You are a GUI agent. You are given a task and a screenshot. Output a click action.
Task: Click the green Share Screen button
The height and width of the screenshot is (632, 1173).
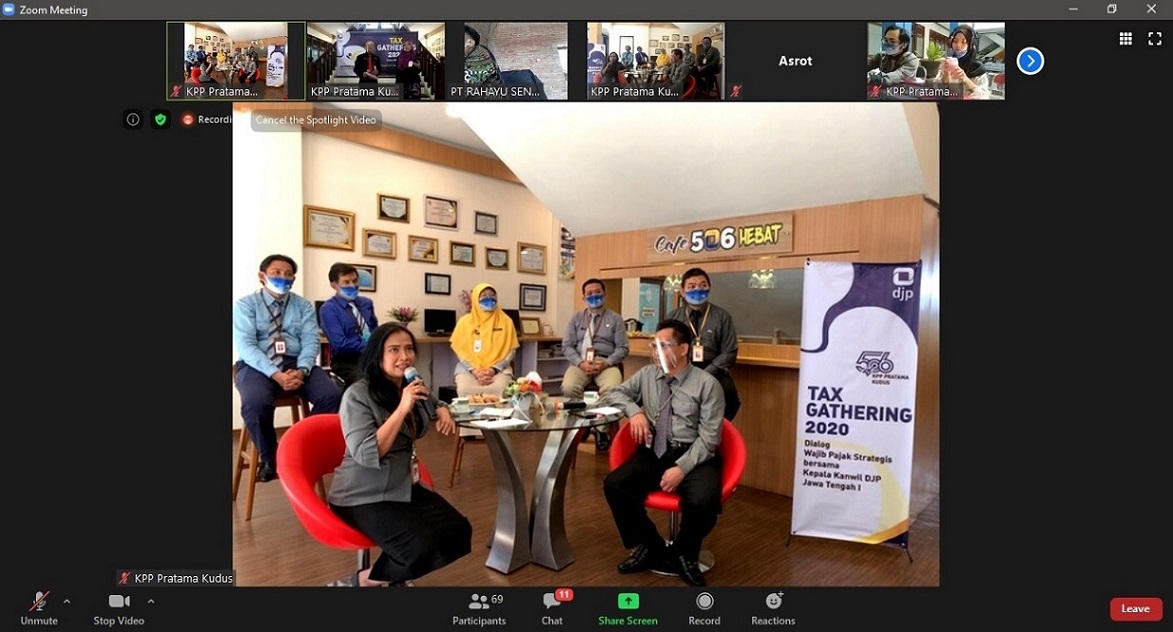point(627,607)
